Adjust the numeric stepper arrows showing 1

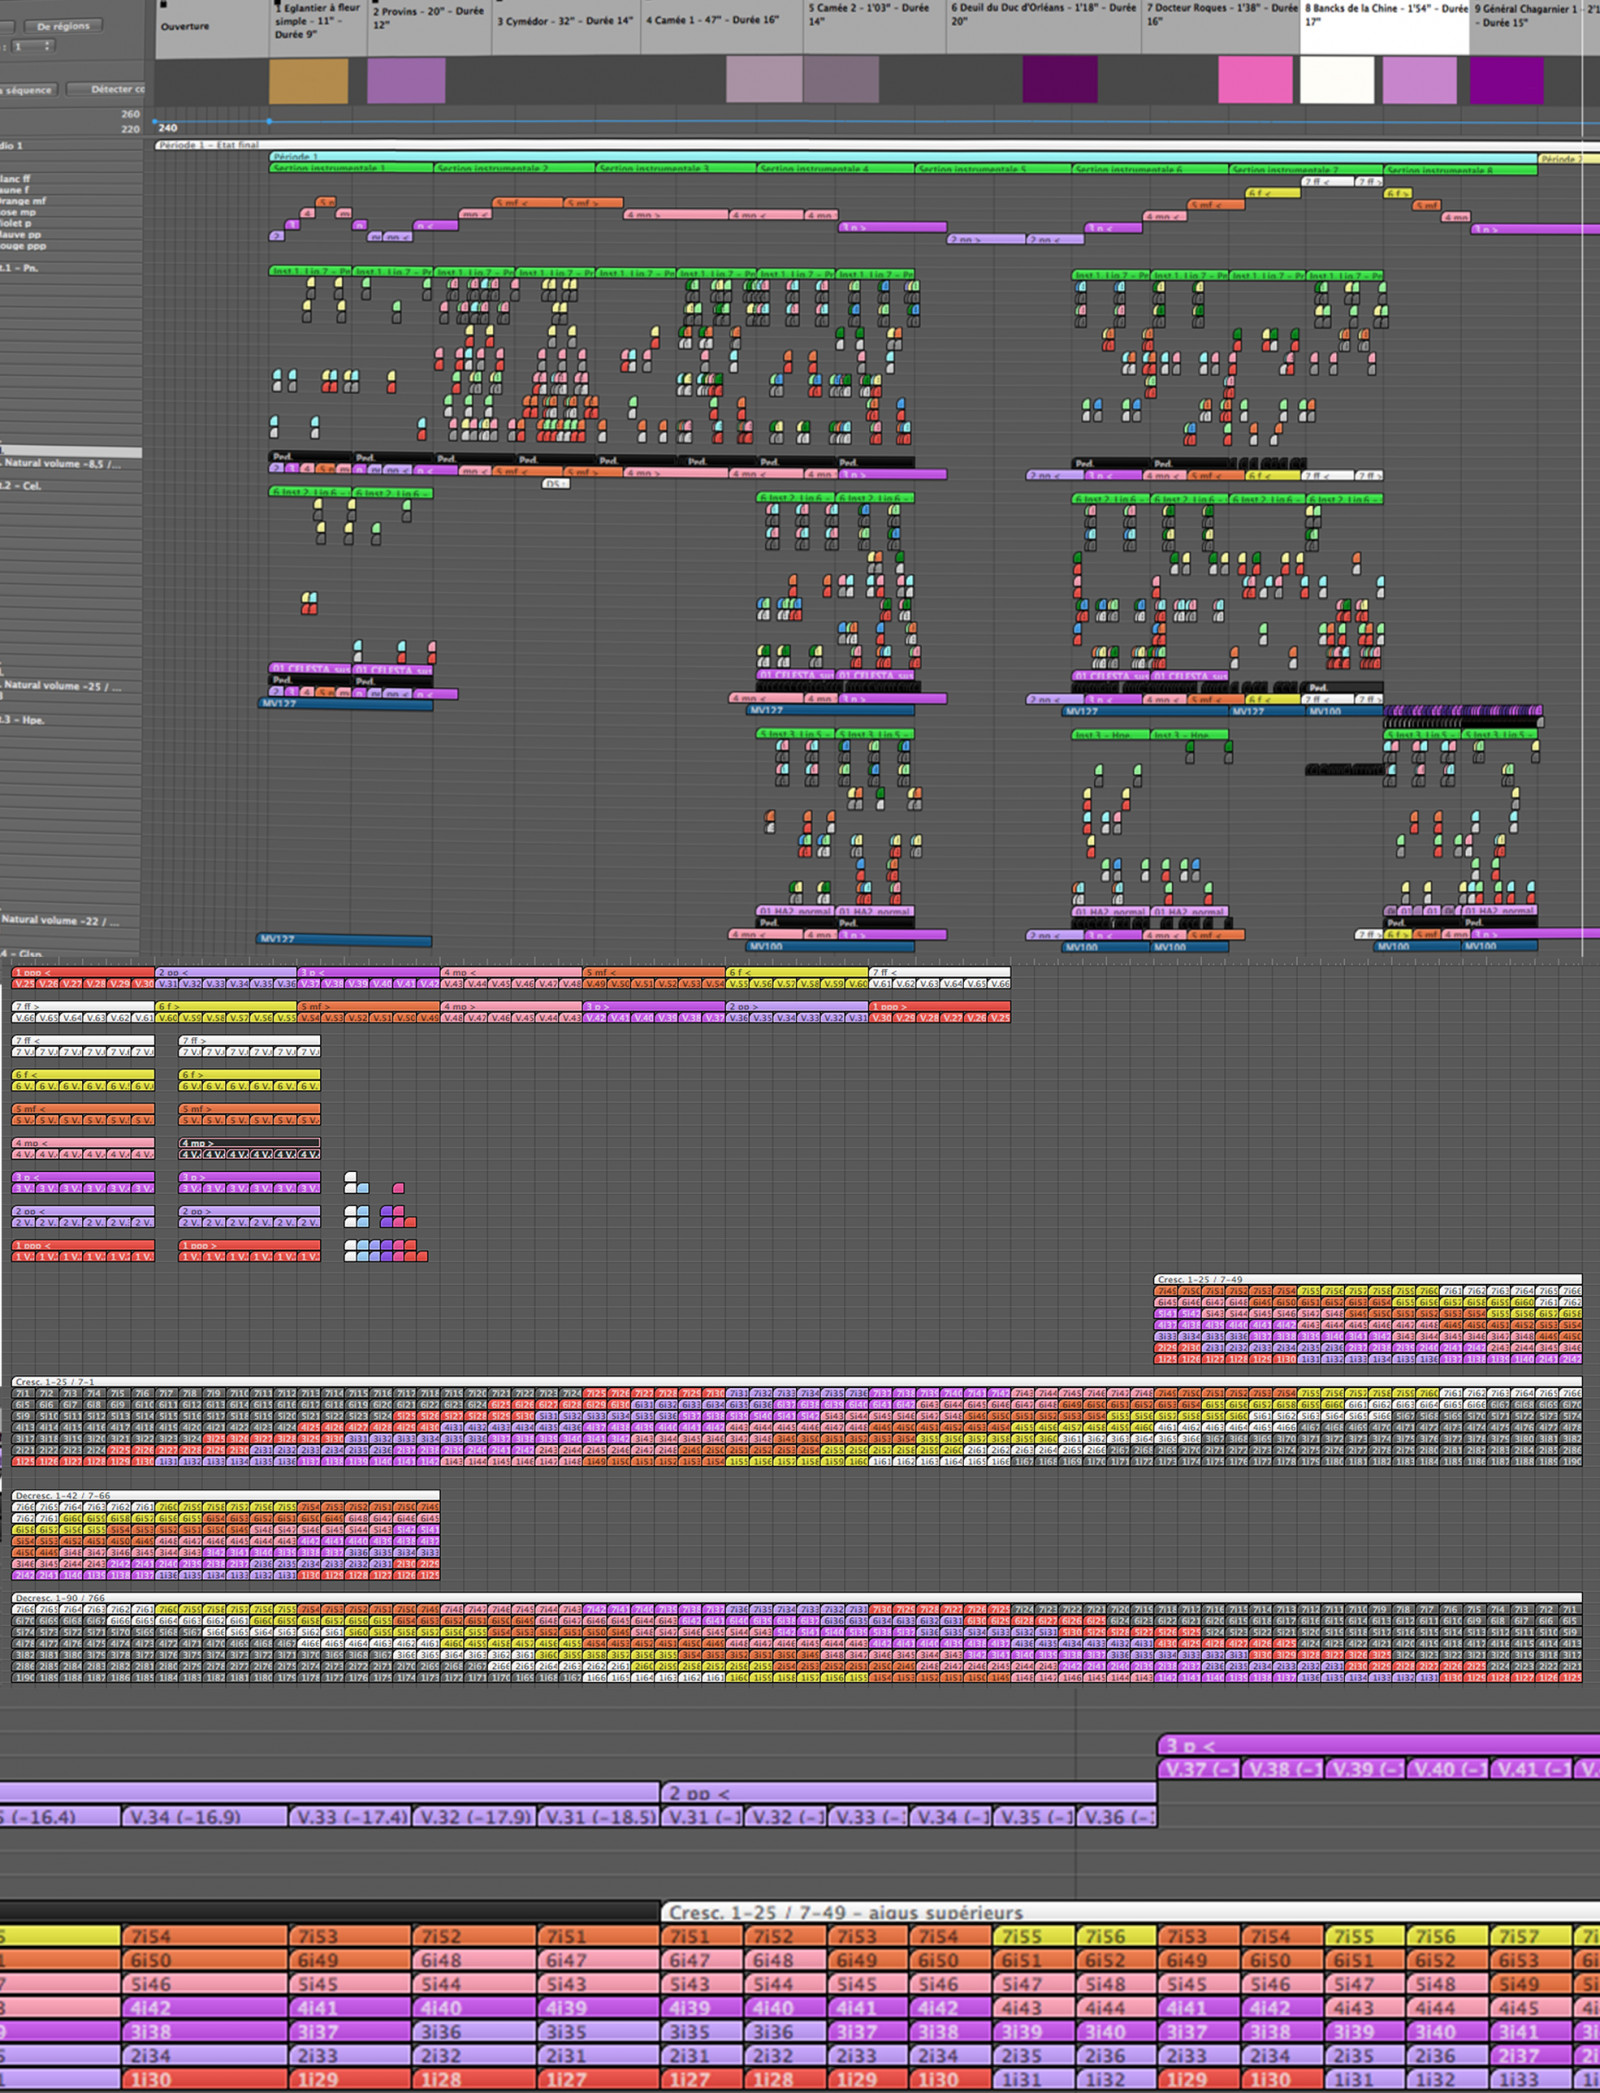pos(49,47)
